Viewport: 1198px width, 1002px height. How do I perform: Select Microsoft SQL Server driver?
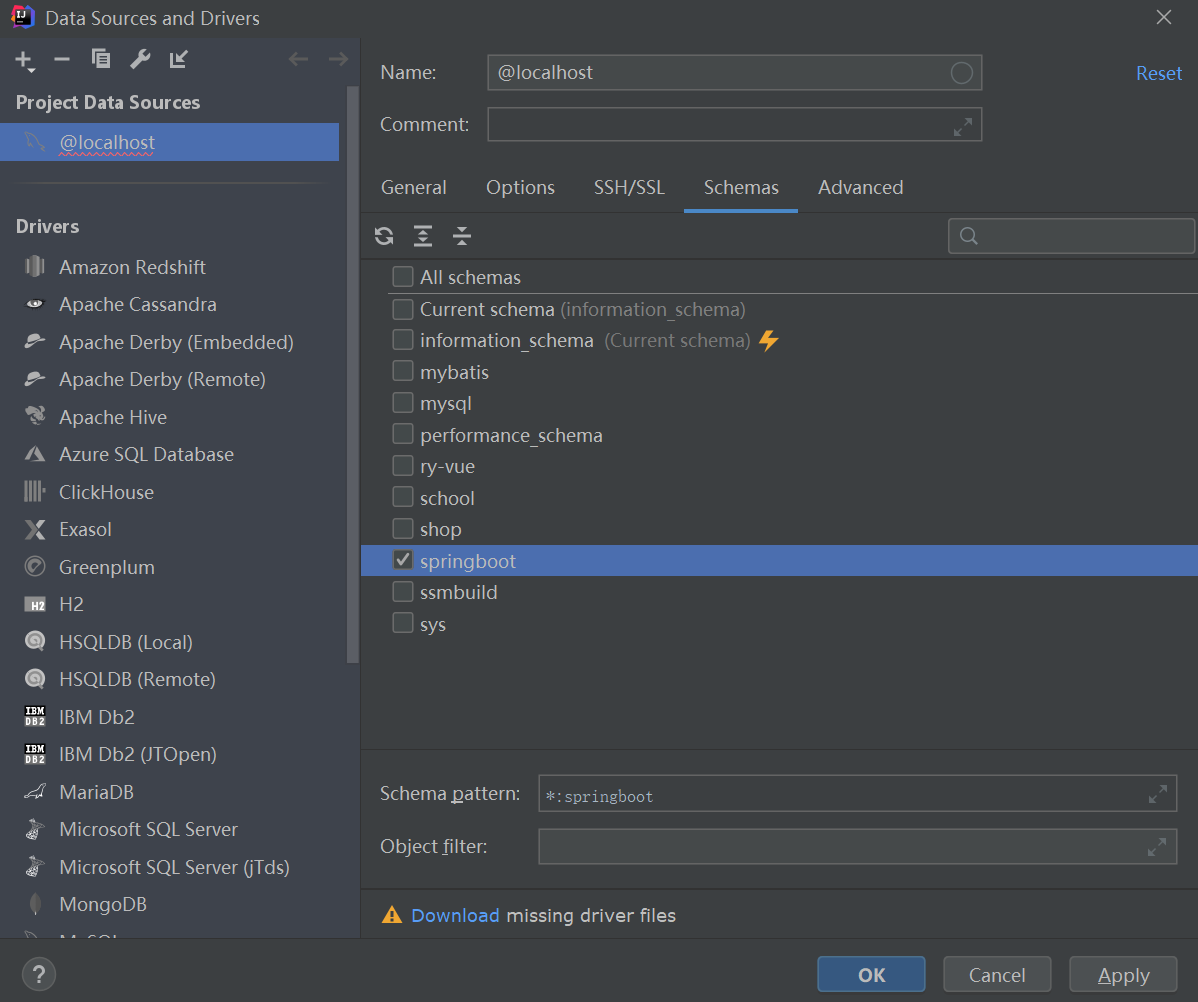(148, 829)
